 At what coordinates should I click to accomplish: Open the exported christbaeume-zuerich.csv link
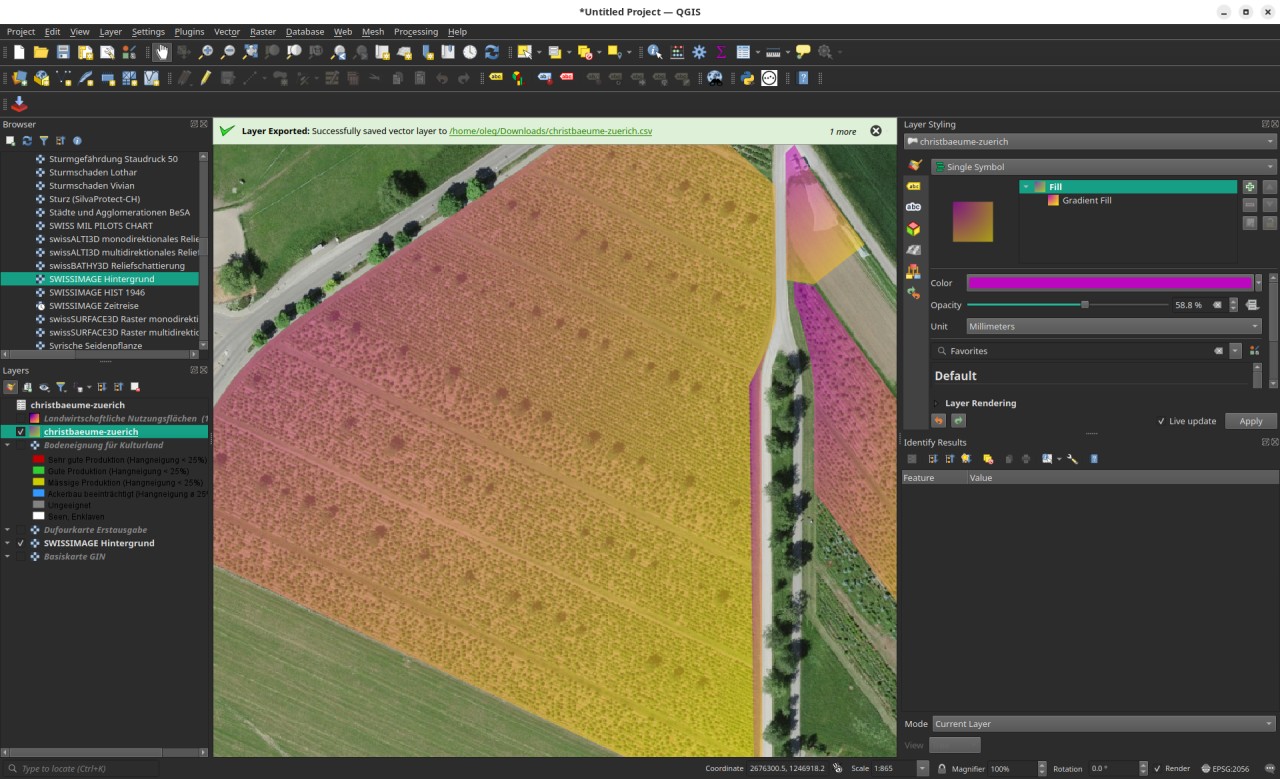tap(551, 131)
